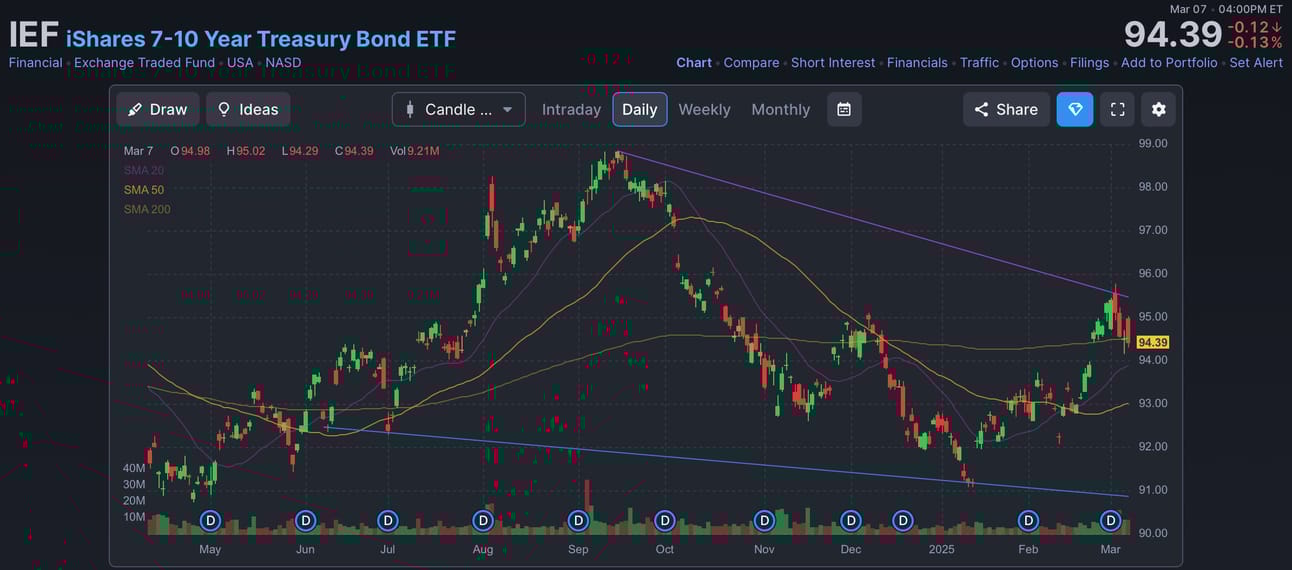The image size is (1292, 570).
Task: Click the dividend marker near Jun
Action: tap(306, 520)
